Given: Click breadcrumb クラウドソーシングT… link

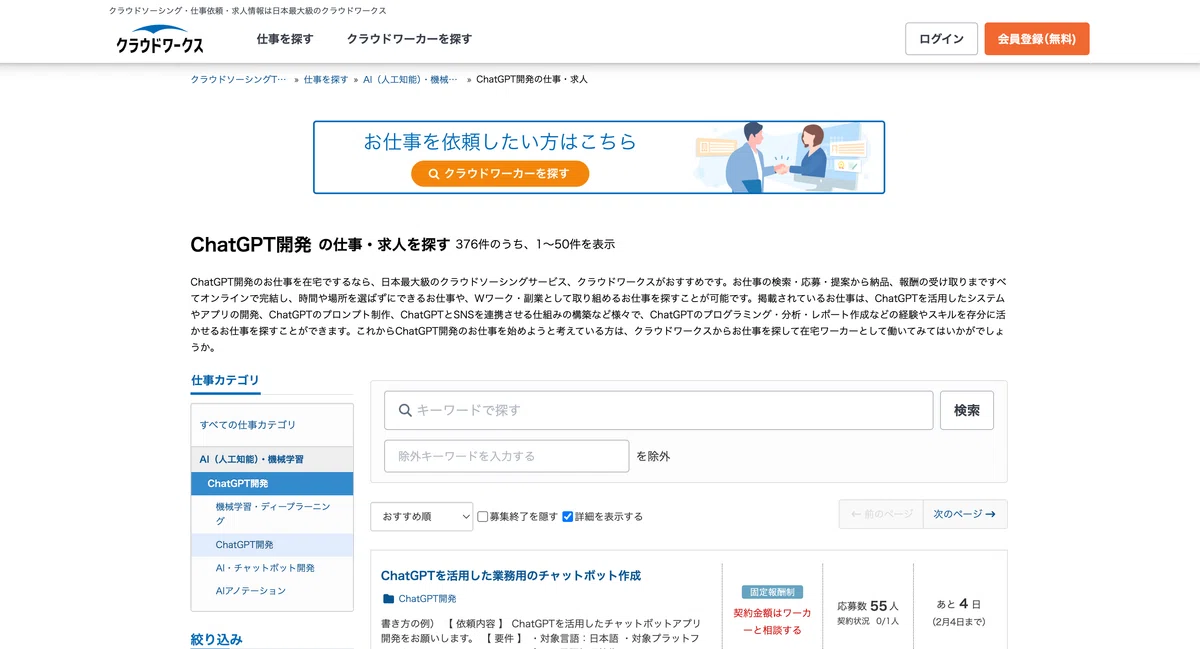Looking at the screenshot, I should [238, 79].
